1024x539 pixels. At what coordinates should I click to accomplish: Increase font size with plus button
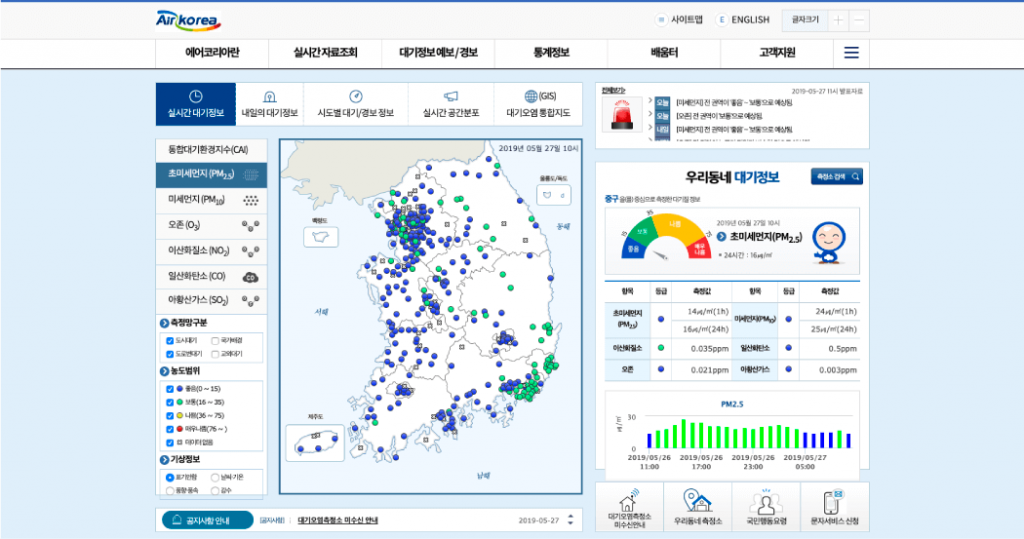(838, 20)
